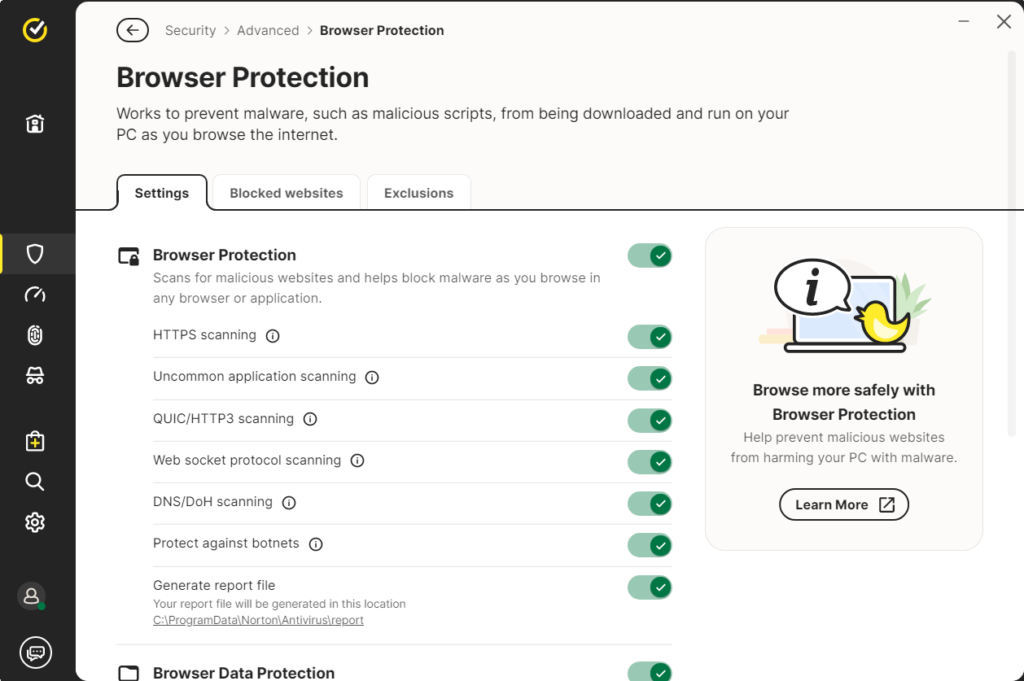Go to the Home dashboard icon in sidebar
This screenshot has height=681, width=1024.
[35, 124]
